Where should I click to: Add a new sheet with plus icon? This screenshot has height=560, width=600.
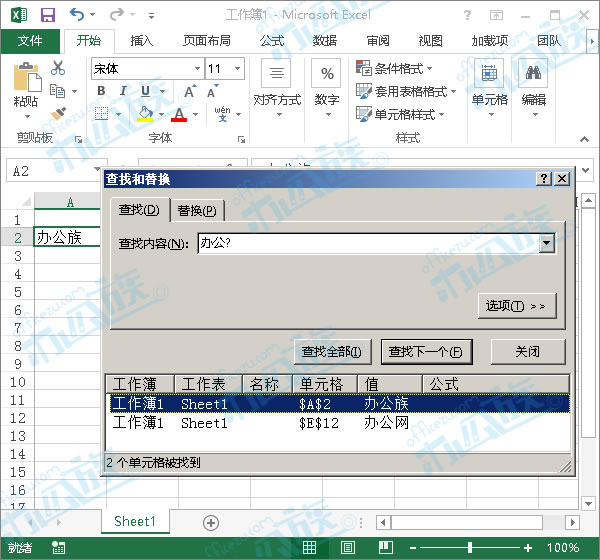(211, 522)
